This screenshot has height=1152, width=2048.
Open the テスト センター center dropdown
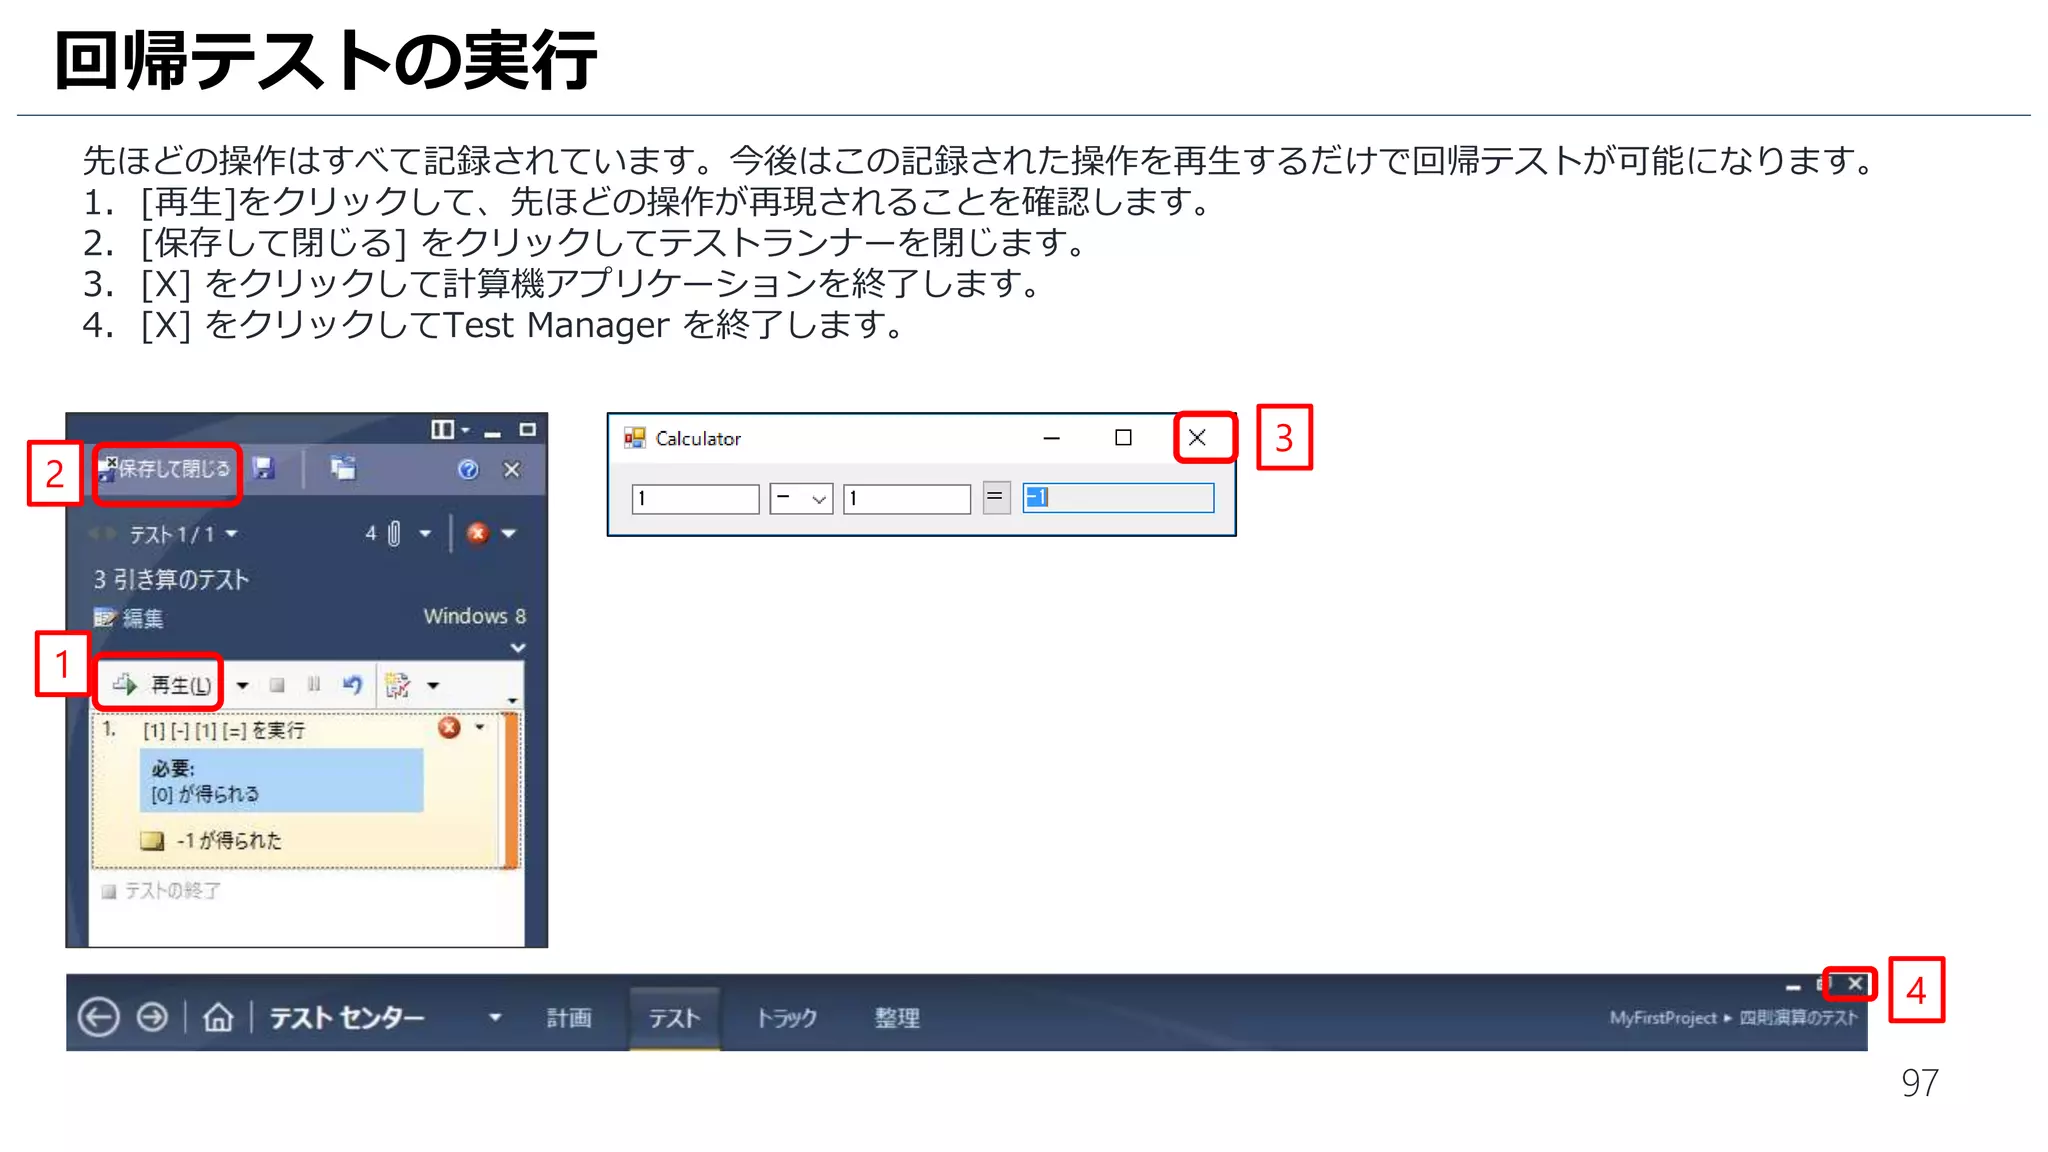pyautogui.click(x=495, y=1018)
